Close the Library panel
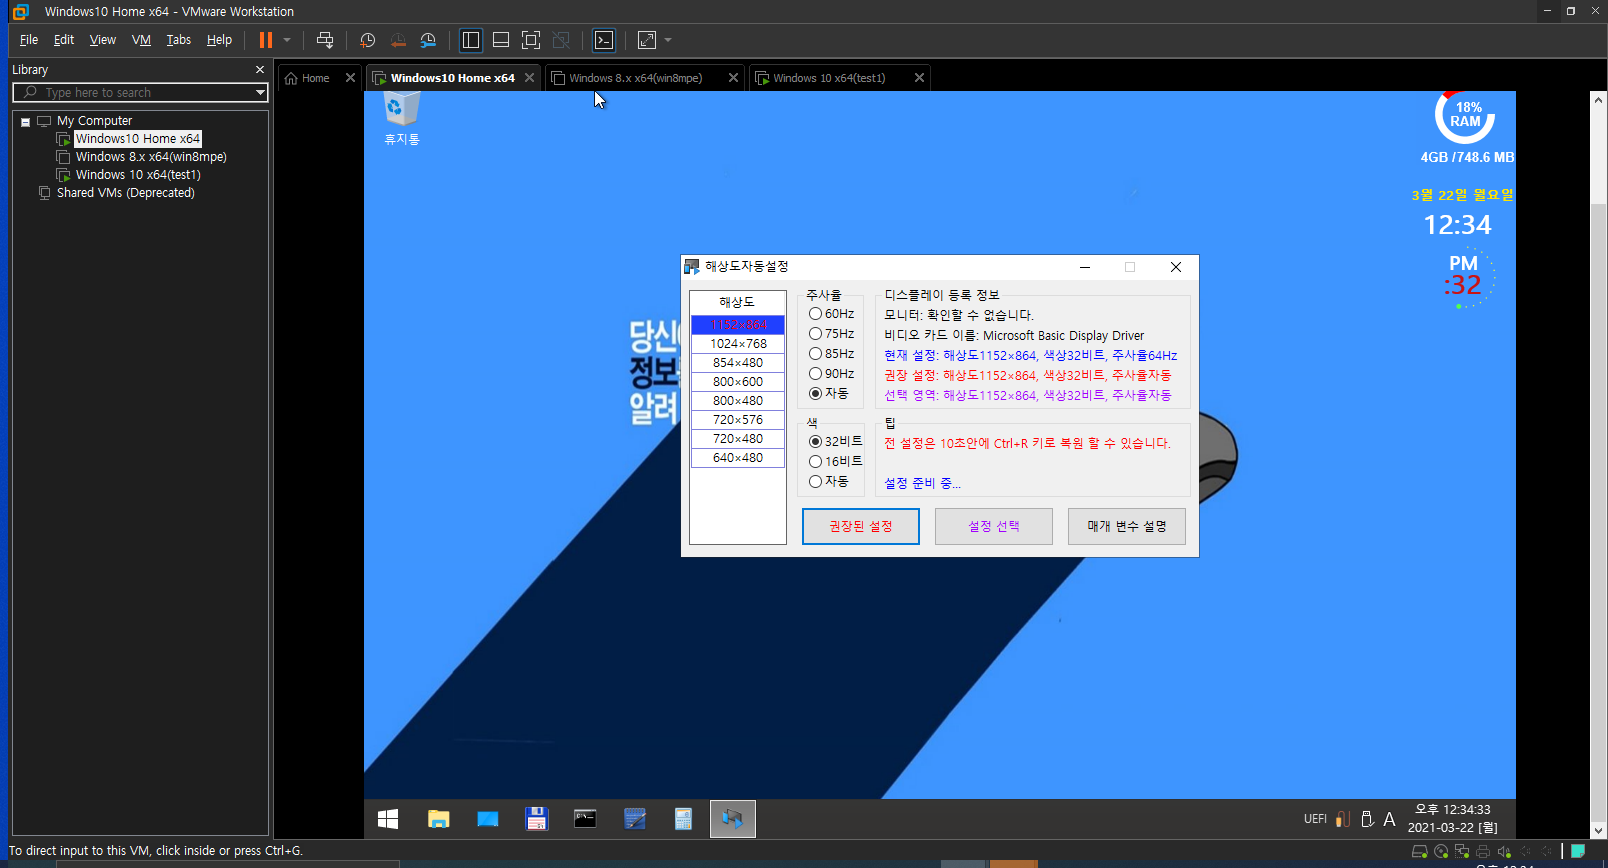The image size is (1608, 868). coord(260,70)
